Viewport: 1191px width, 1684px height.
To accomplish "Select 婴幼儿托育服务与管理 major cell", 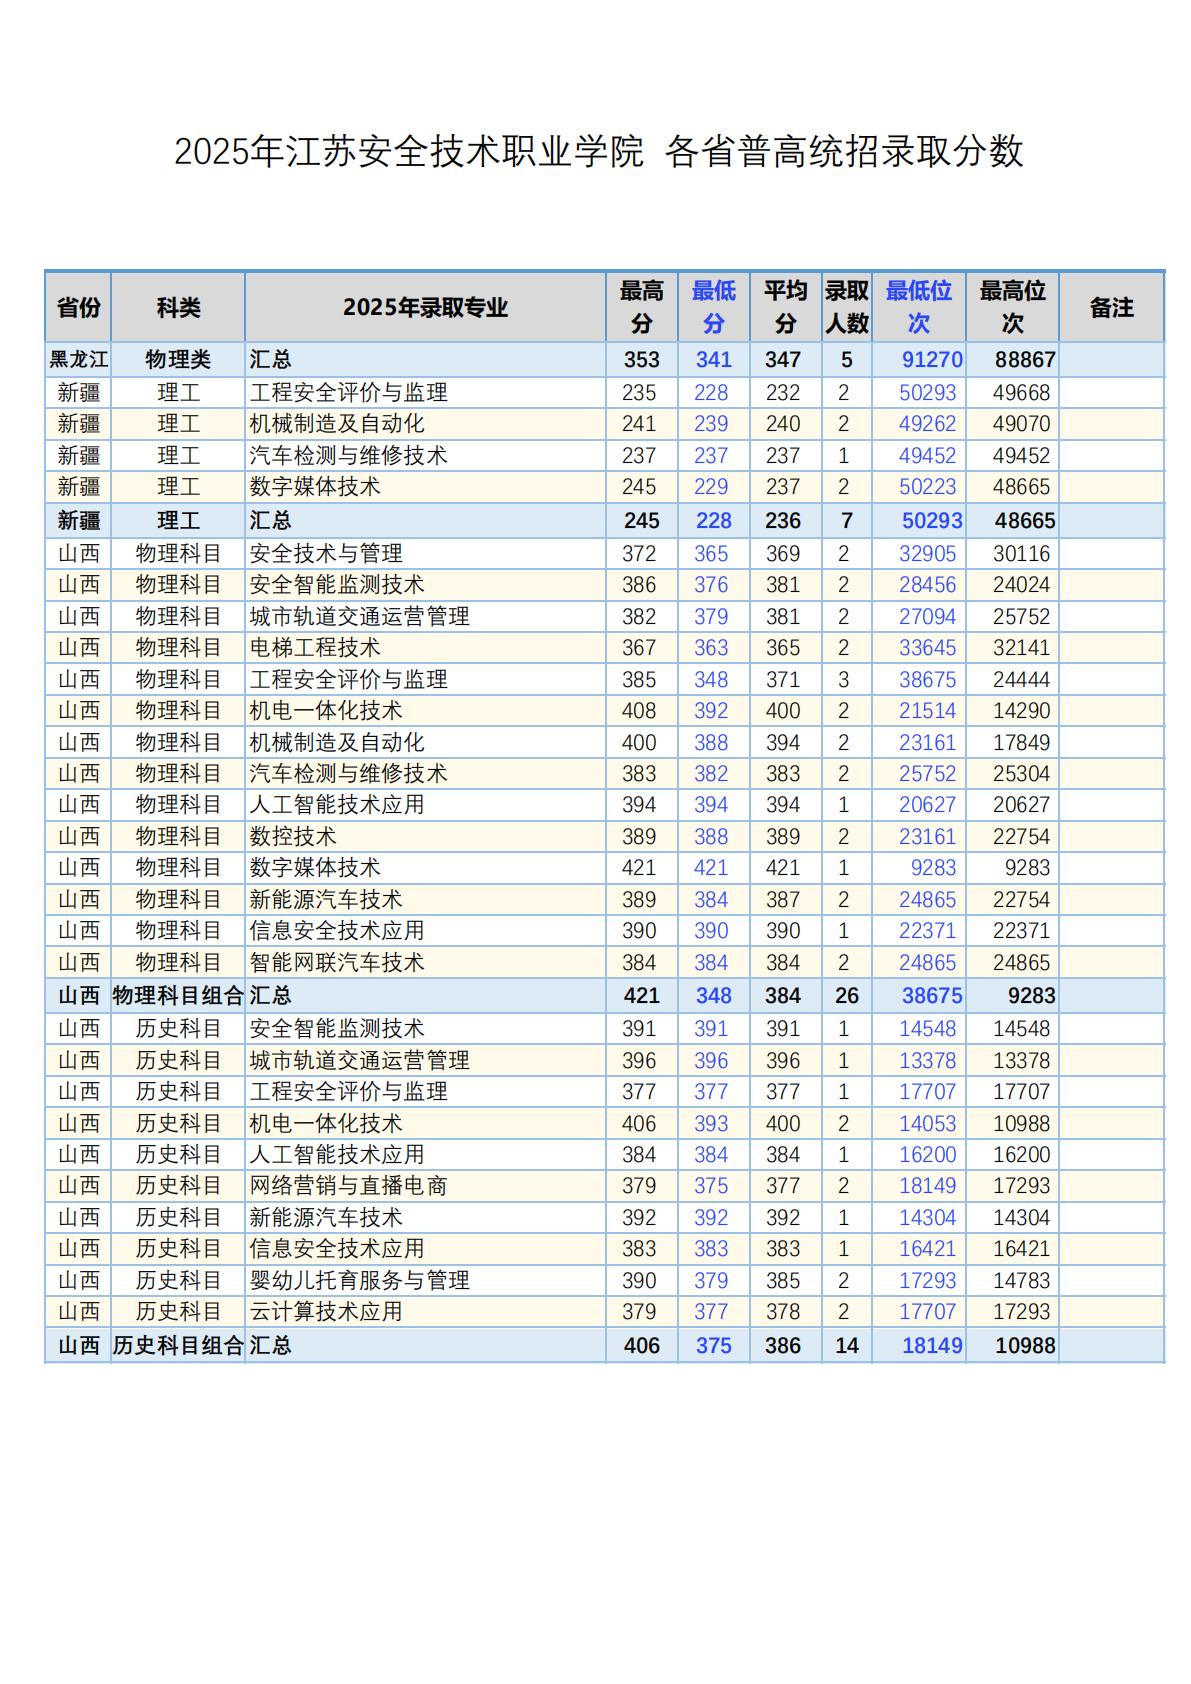I will pyautogui.click(x=359, y=1281).
